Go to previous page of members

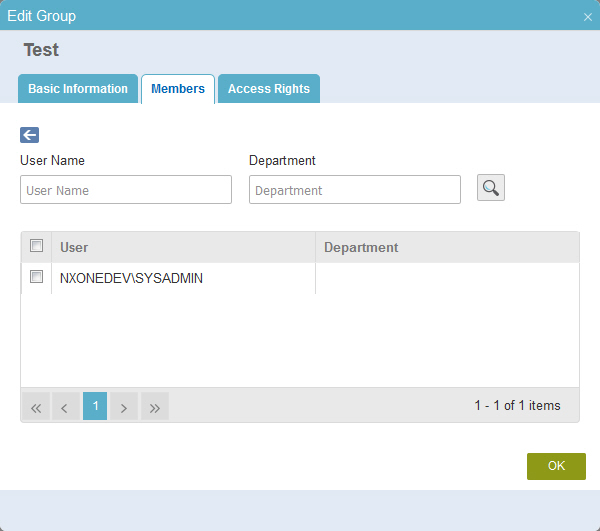(65, 406)
